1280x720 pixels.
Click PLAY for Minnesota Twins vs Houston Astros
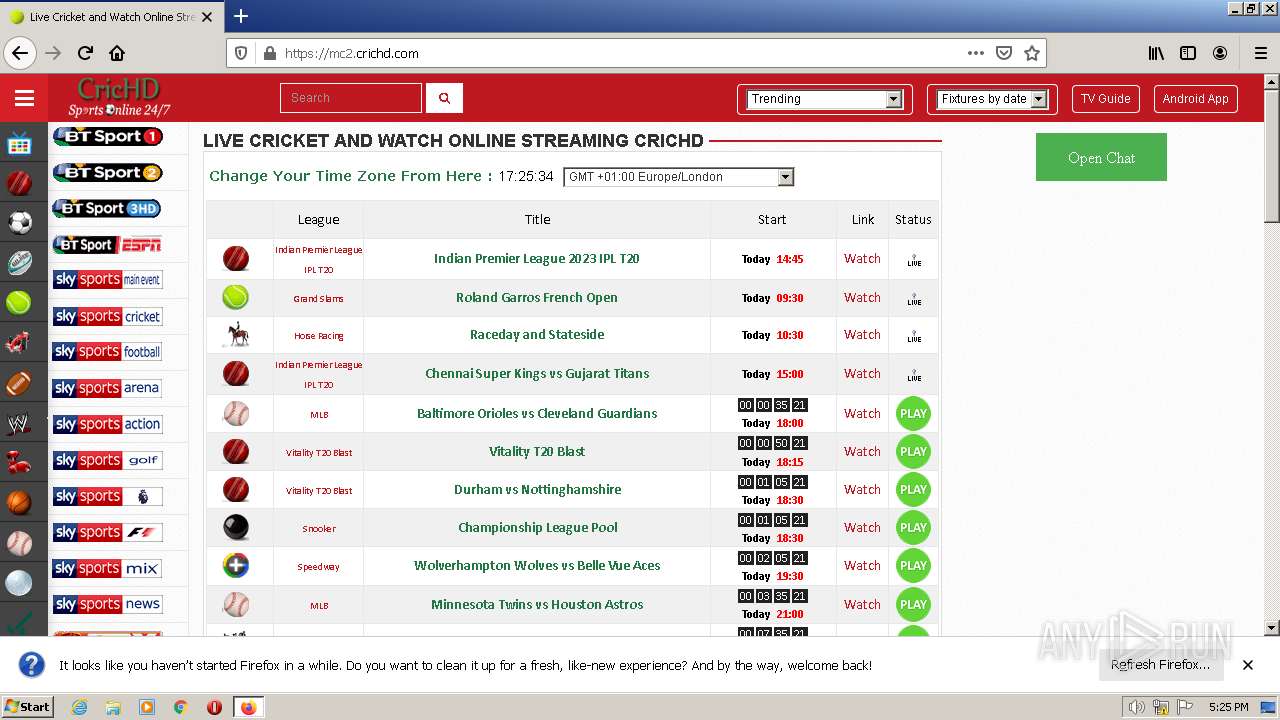[913, 604]
